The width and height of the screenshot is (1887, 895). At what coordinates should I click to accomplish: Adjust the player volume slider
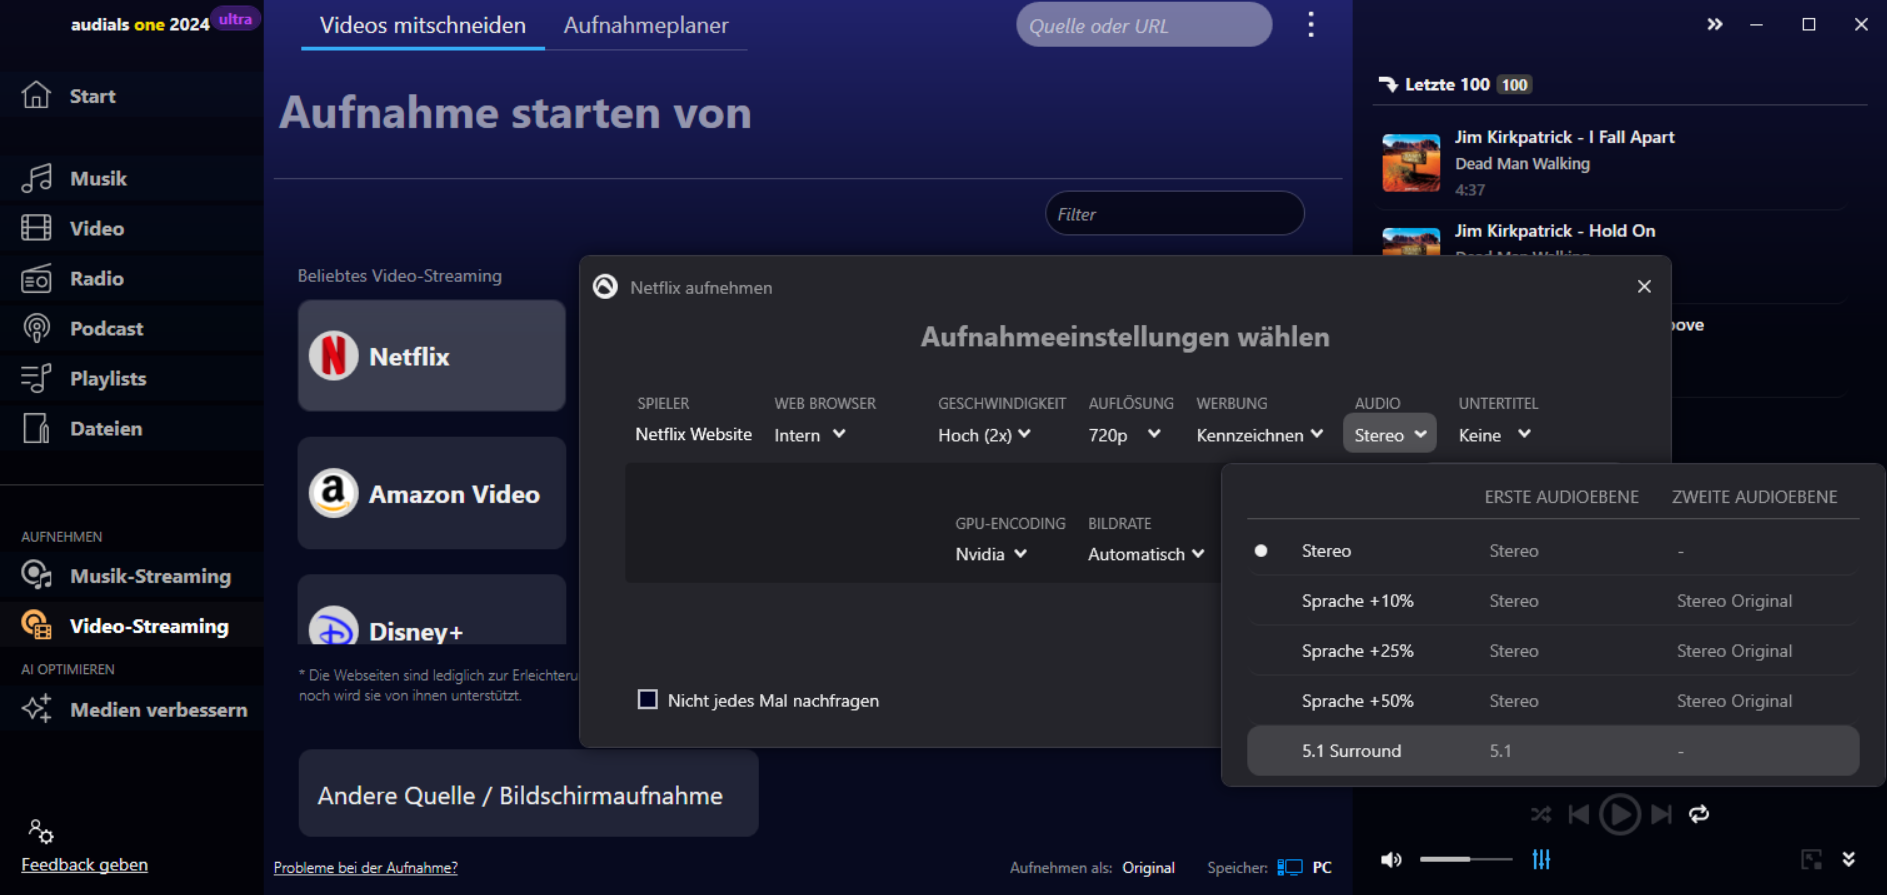[x=1465, y=859]
